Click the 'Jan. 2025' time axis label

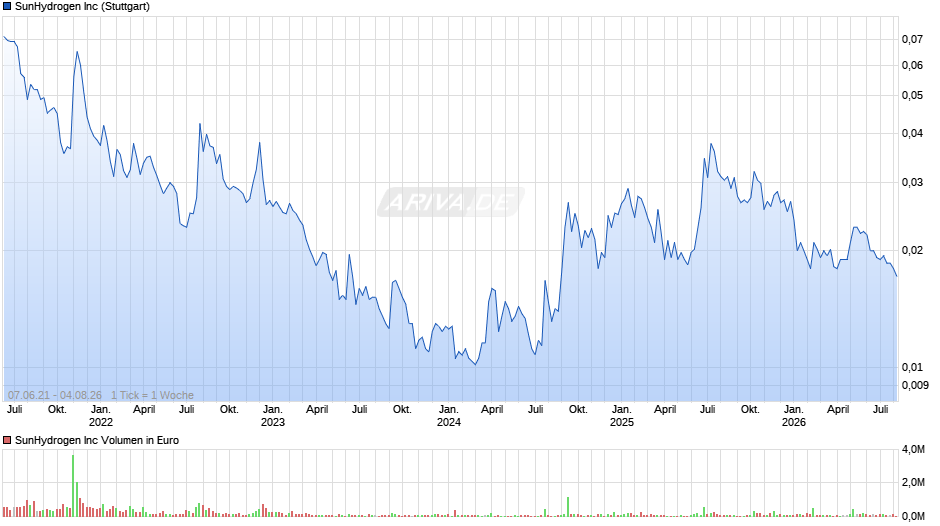(x=622, y=416)
